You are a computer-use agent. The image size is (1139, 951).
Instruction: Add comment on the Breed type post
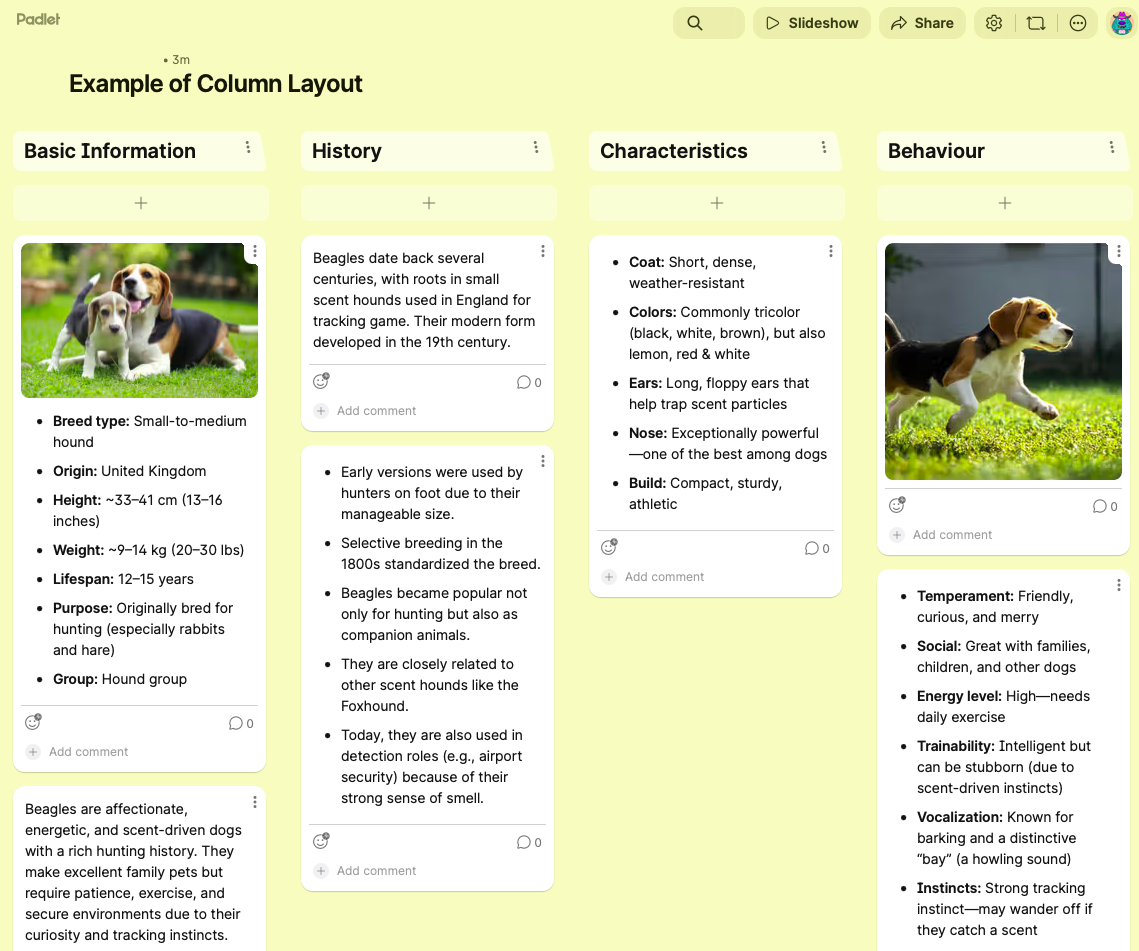point(78,752)
